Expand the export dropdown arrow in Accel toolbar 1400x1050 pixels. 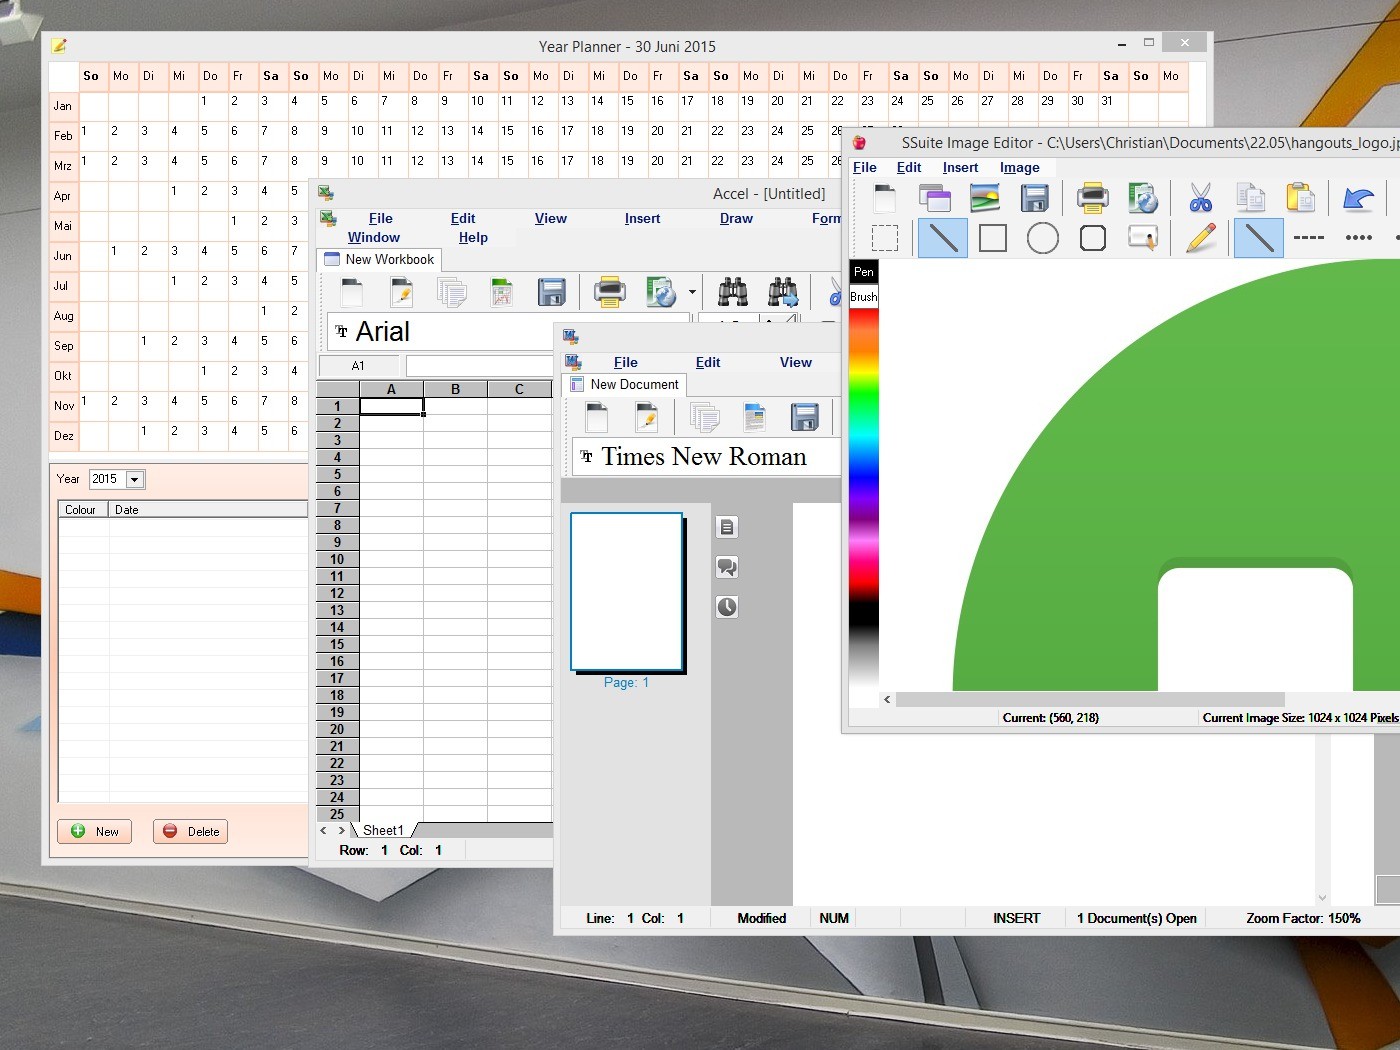[x=692, y=292]
